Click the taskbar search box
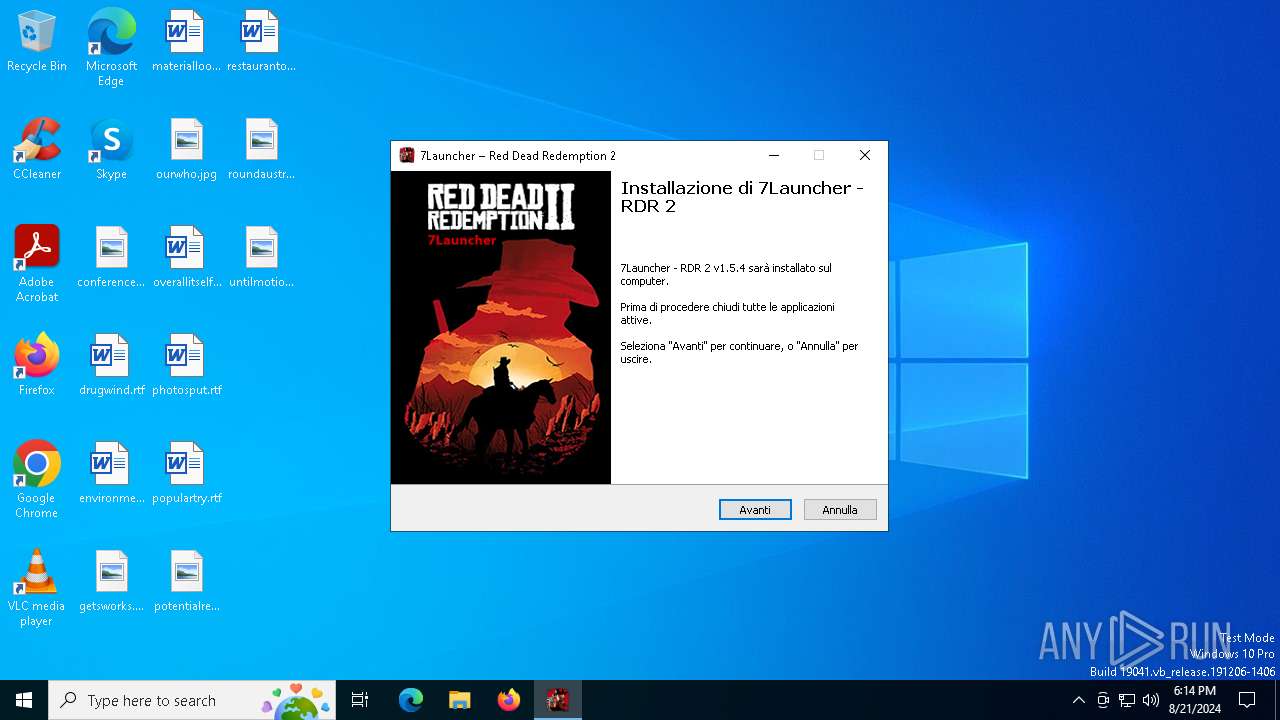1280x720 pixels. click(192, 700)
